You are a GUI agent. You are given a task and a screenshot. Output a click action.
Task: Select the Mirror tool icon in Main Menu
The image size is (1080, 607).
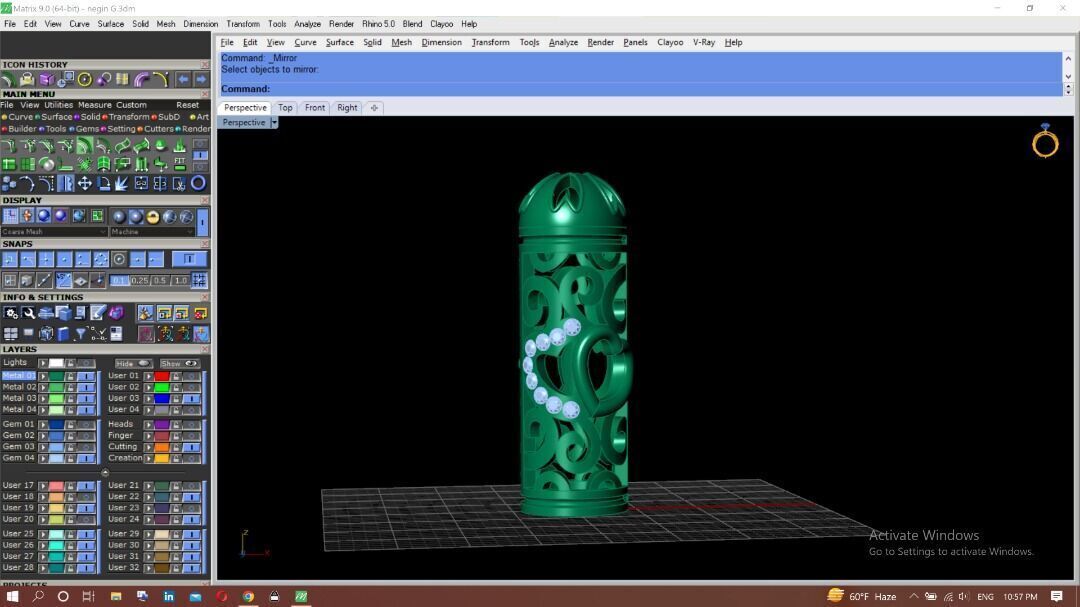(x=65, y=183)
